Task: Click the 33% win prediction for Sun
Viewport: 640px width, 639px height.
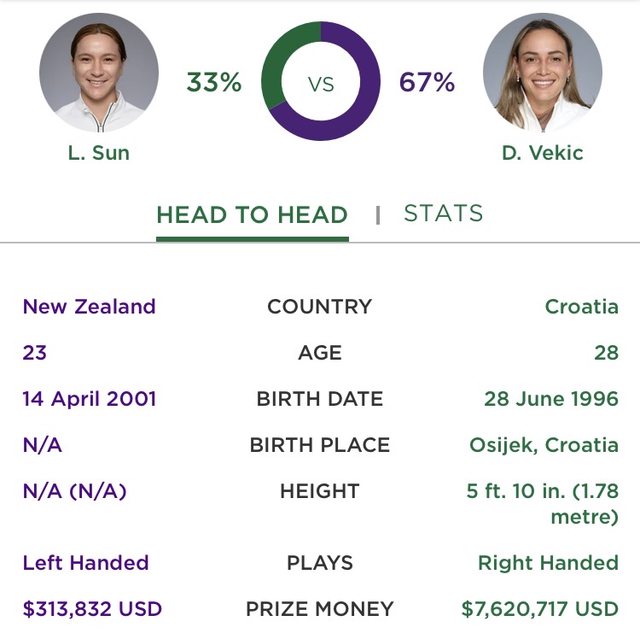Action: [214, 83]
